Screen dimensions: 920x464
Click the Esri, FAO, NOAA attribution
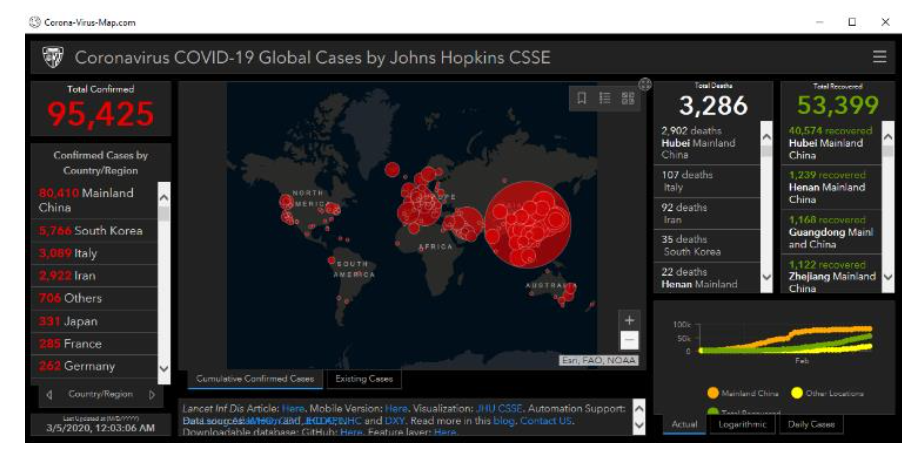point(598,360)
